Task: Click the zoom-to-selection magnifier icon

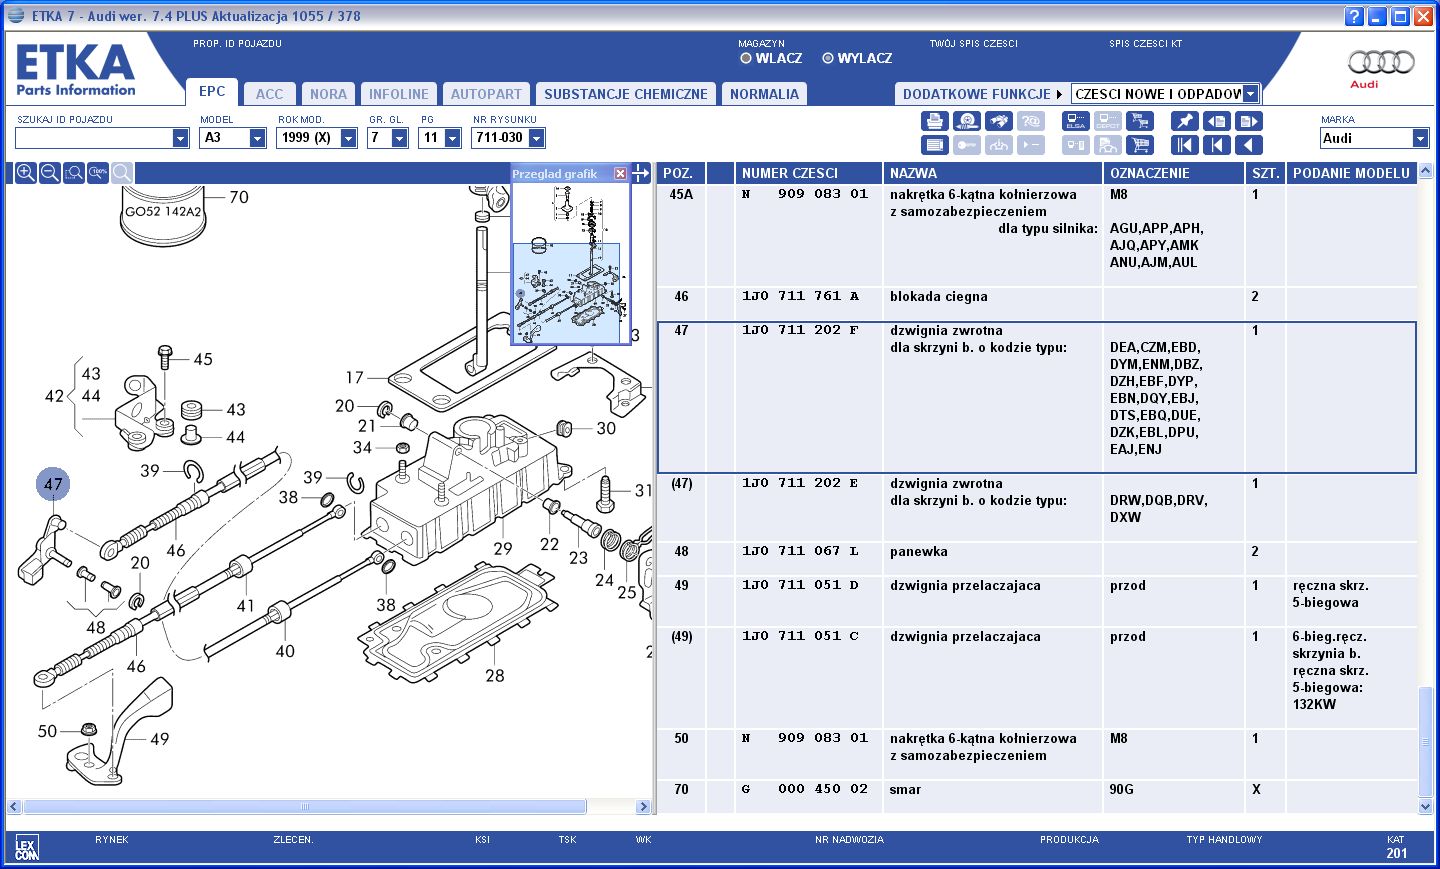Action: point(74,173)
